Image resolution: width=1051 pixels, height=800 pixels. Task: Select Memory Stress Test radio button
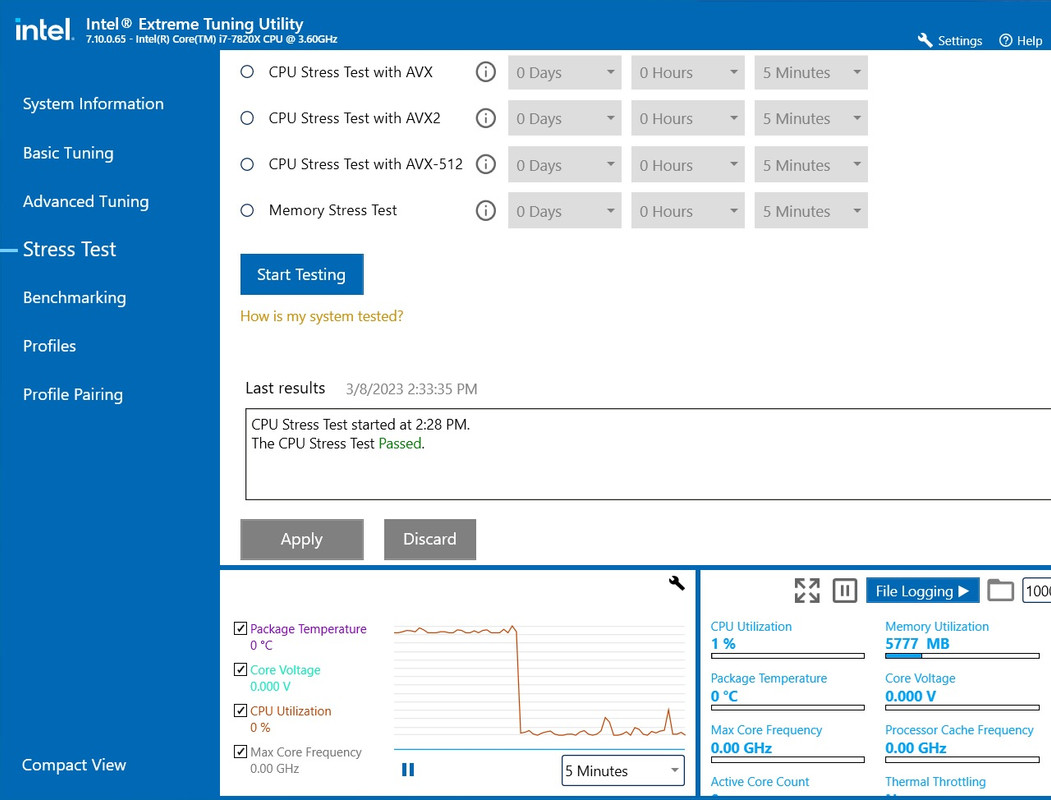[x=247, y=210]
